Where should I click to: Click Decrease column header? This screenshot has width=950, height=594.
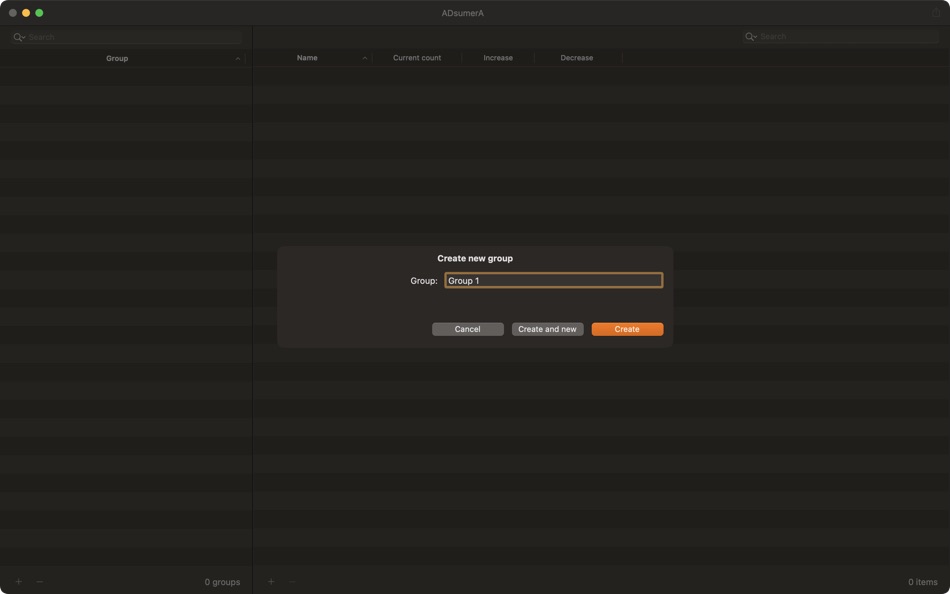click(x=577, y=58)
